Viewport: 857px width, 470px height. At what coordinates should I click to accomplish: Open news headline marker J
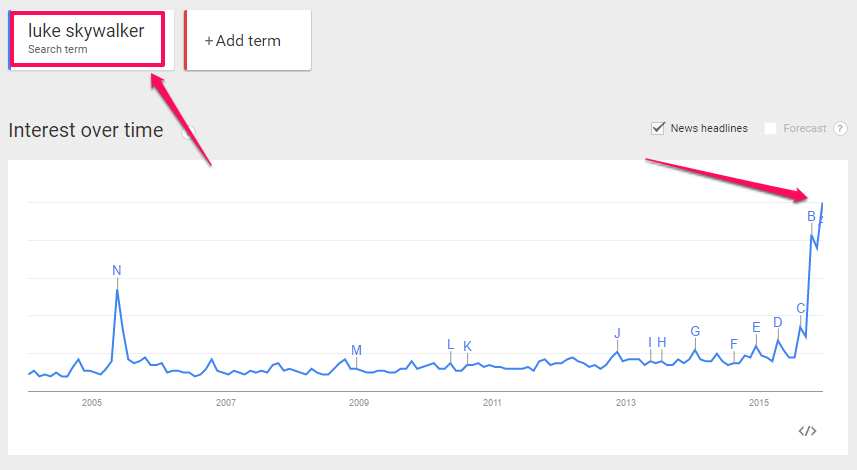(x=618, y=333)
